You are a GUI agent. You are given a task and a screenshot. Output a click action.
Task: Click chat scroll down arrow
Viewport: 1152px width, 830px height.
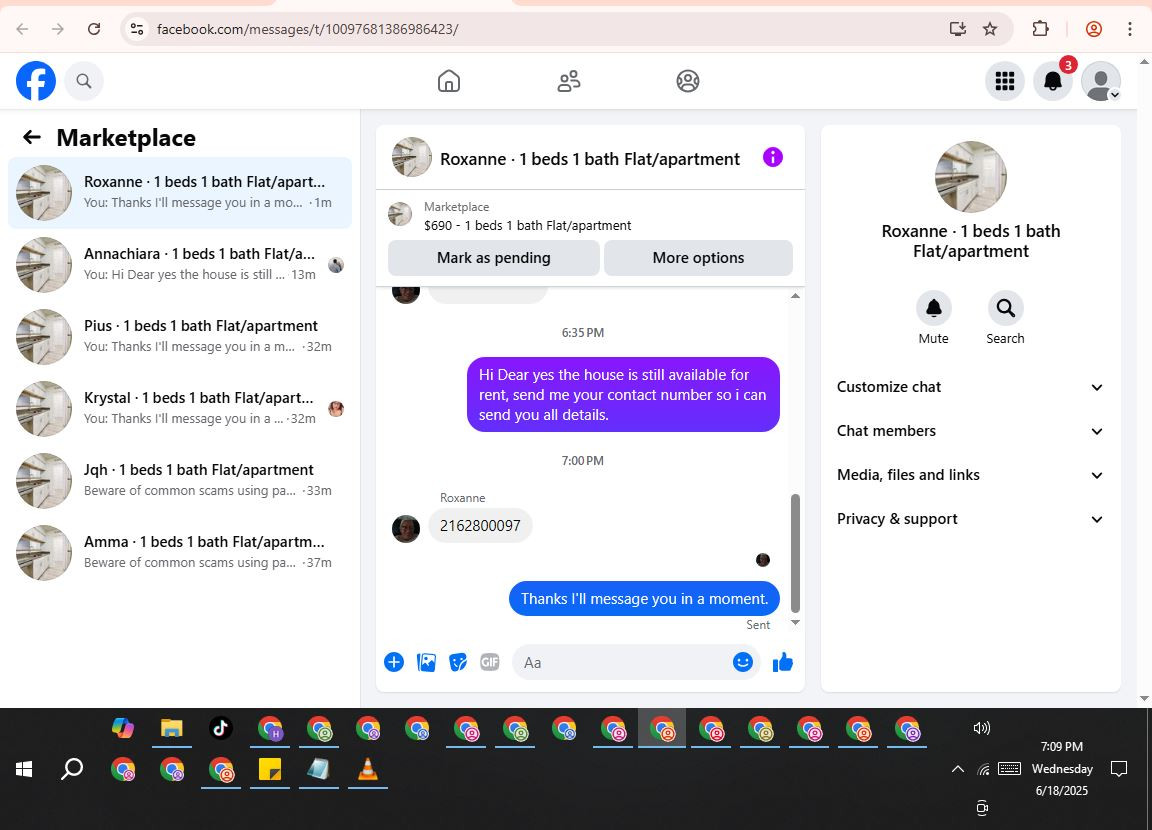tap(795, 623)
